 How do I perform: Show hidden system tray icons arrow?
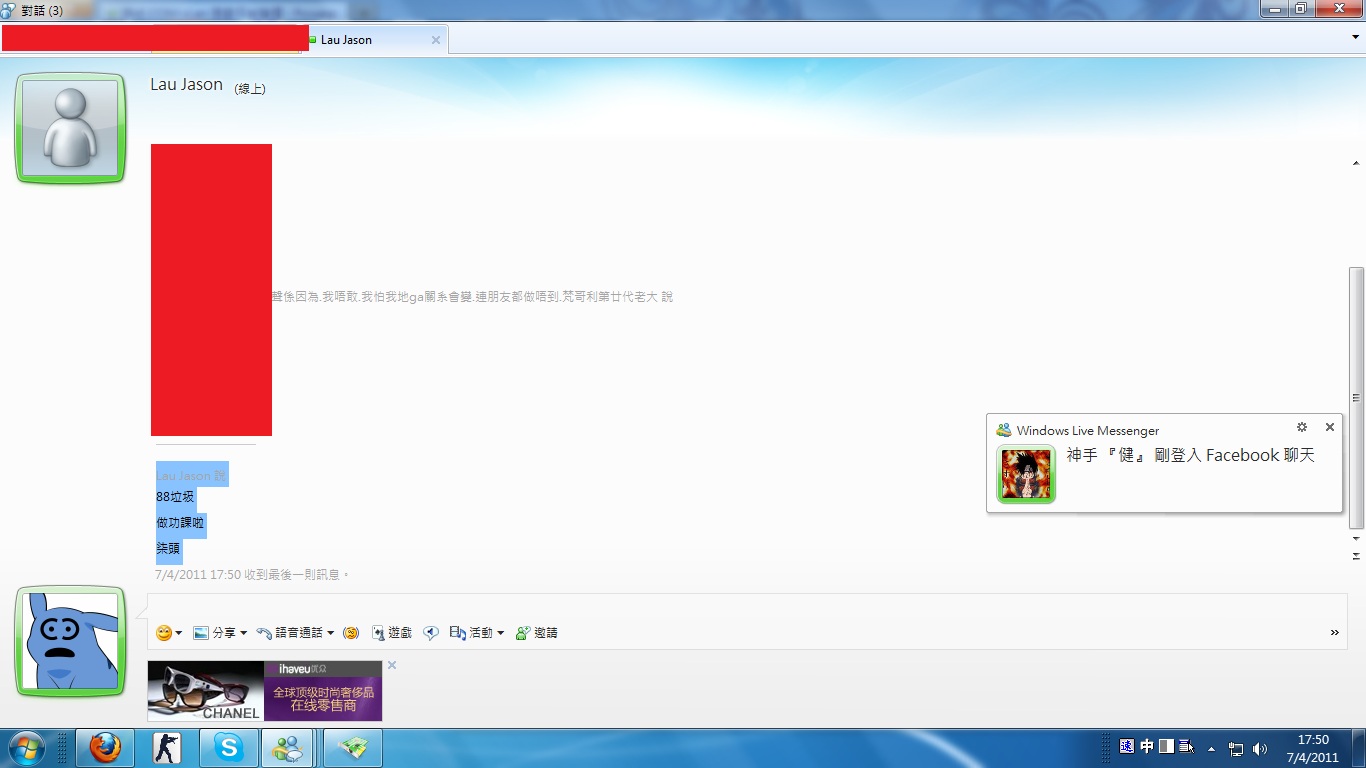(1211, 749)
